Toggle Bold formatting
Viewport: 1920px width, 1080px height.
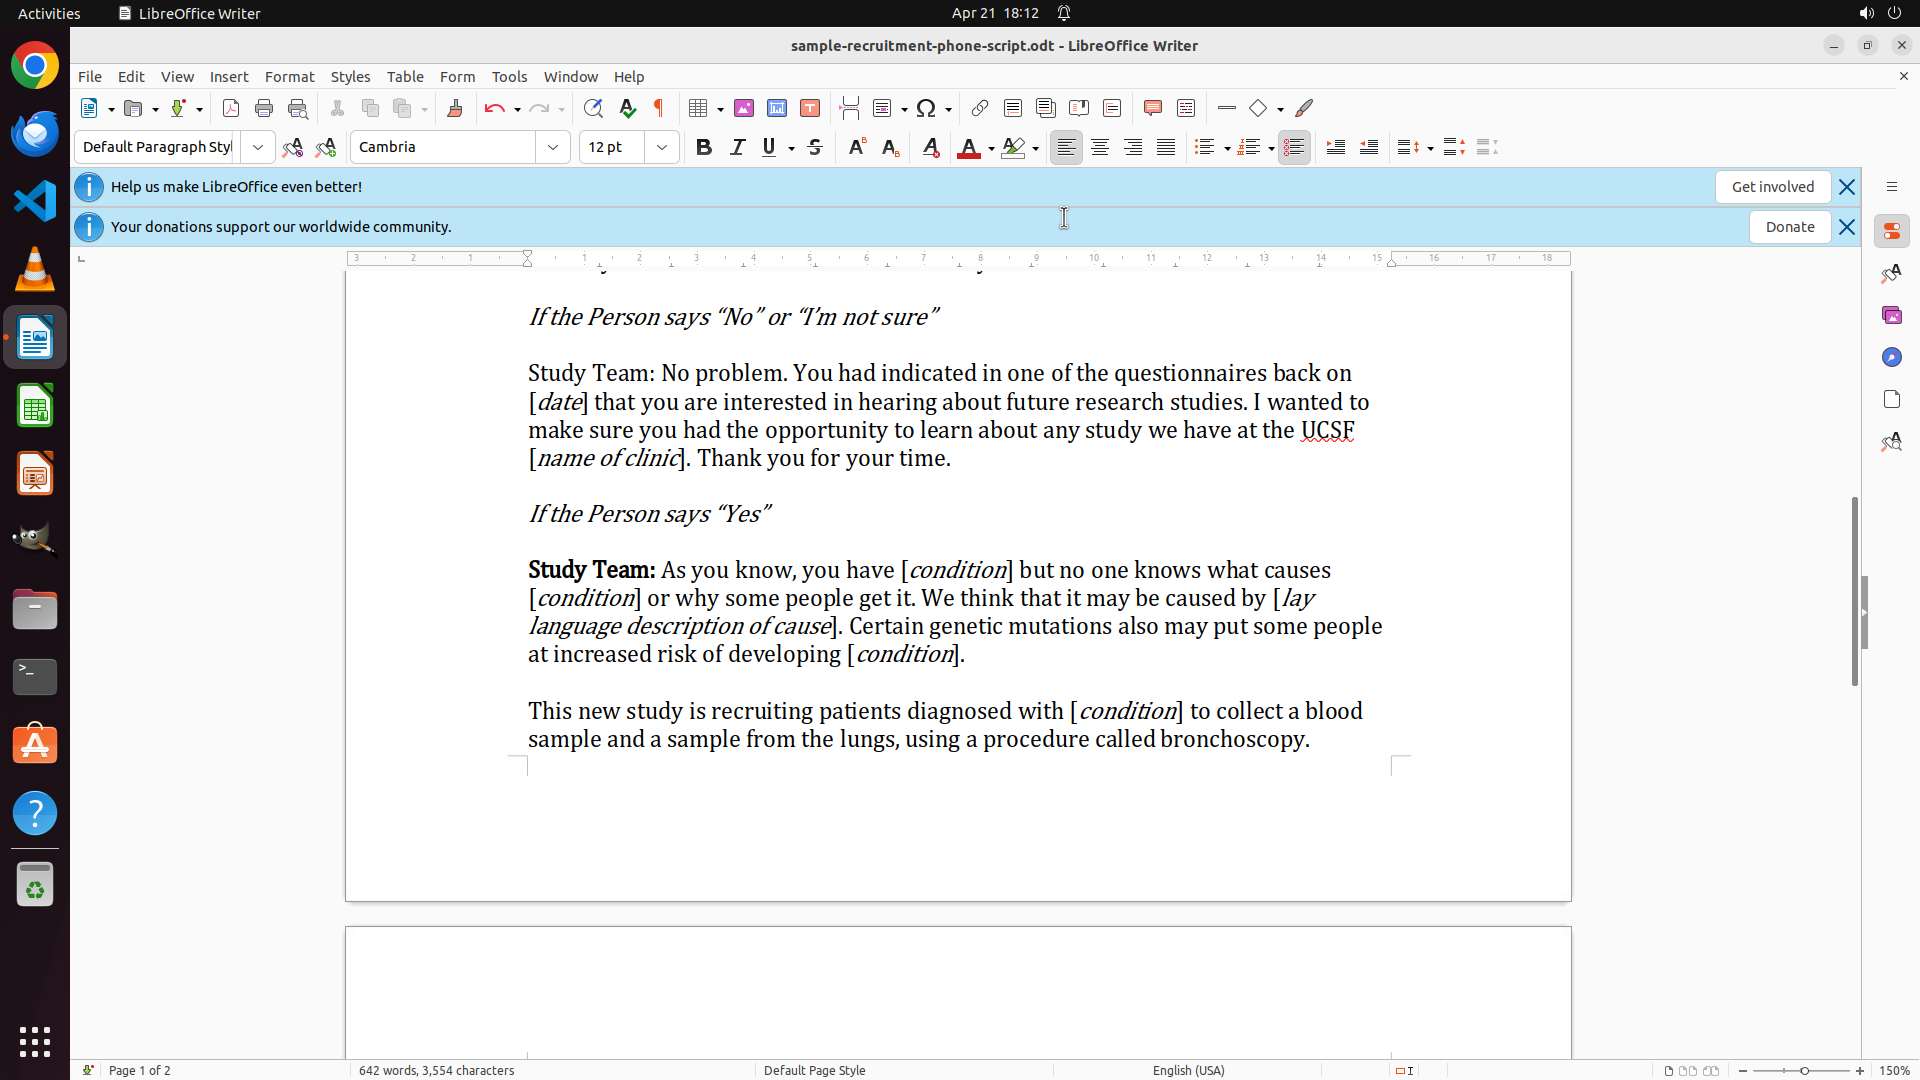tap(704, 147)
